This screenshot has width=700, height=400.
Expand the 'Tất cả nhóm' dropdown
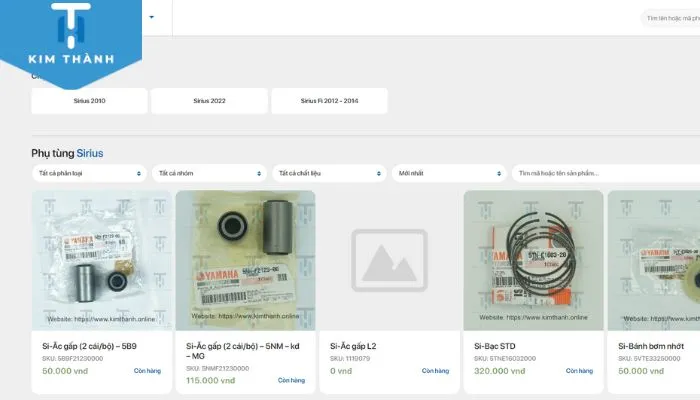(x=209, y=173)
